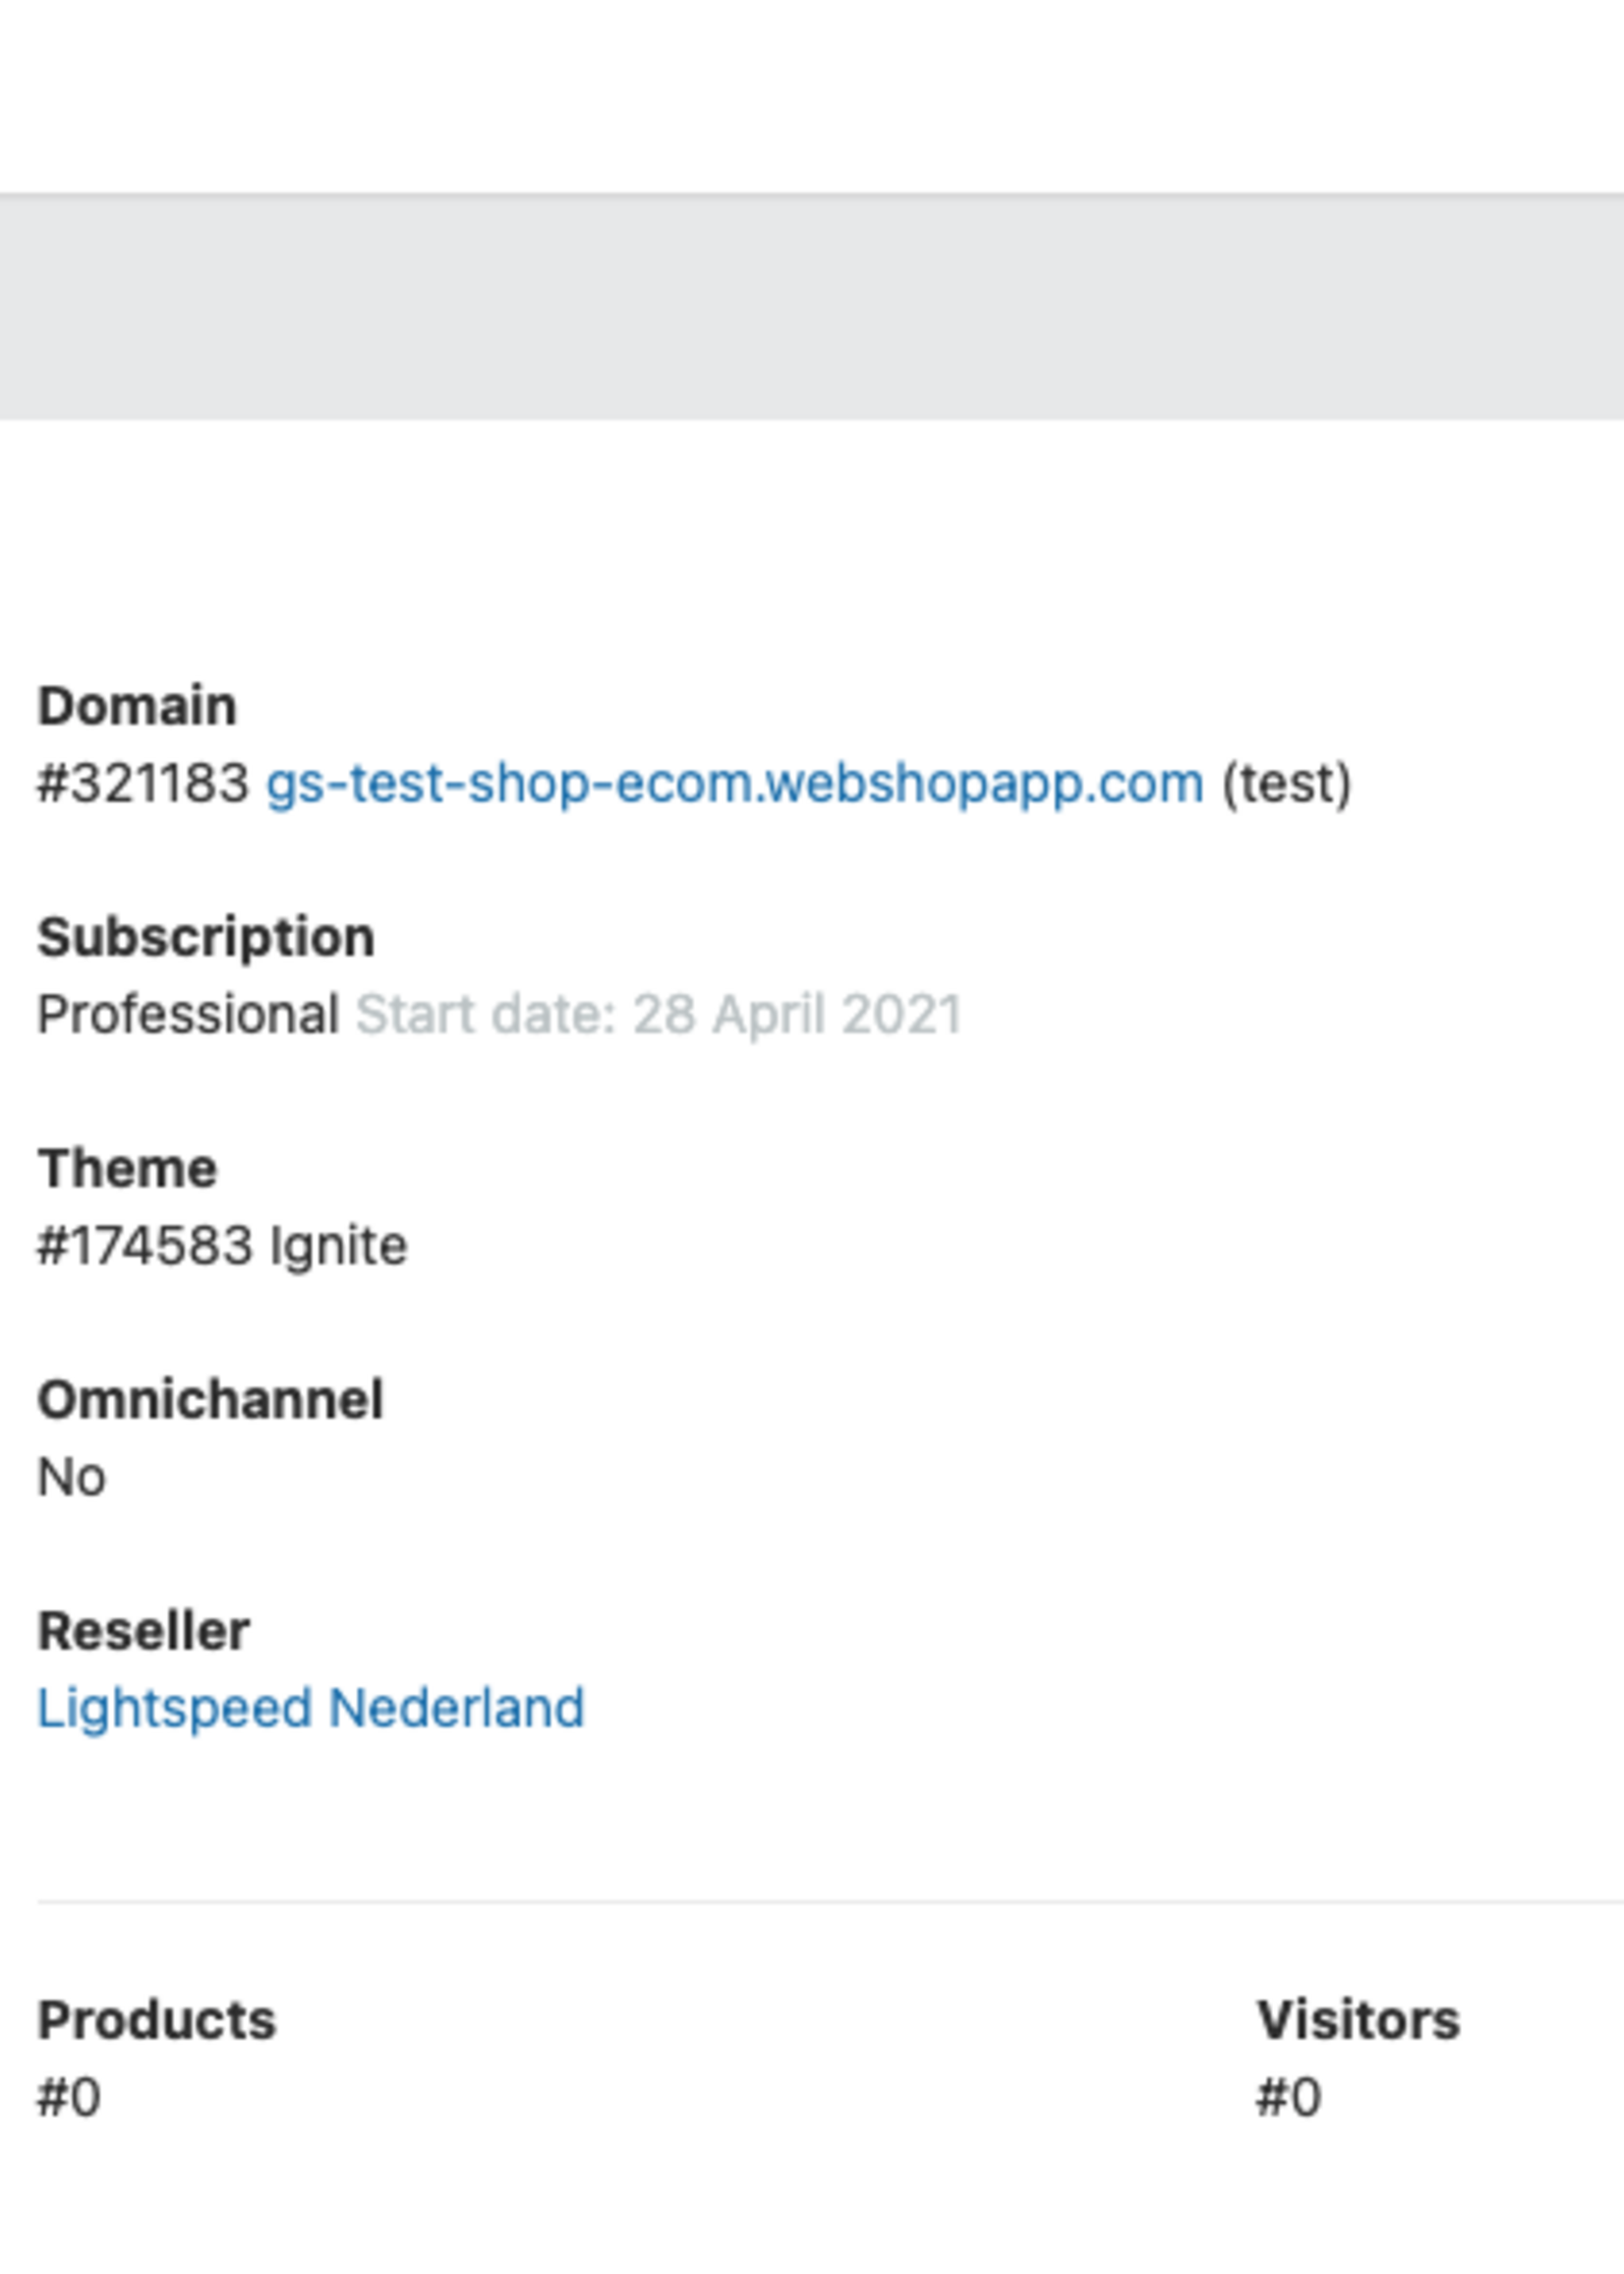Select the domain ID #321183 text
Image resolution: width=1624 pixels, height=2274 pixels.
point(143,783)
